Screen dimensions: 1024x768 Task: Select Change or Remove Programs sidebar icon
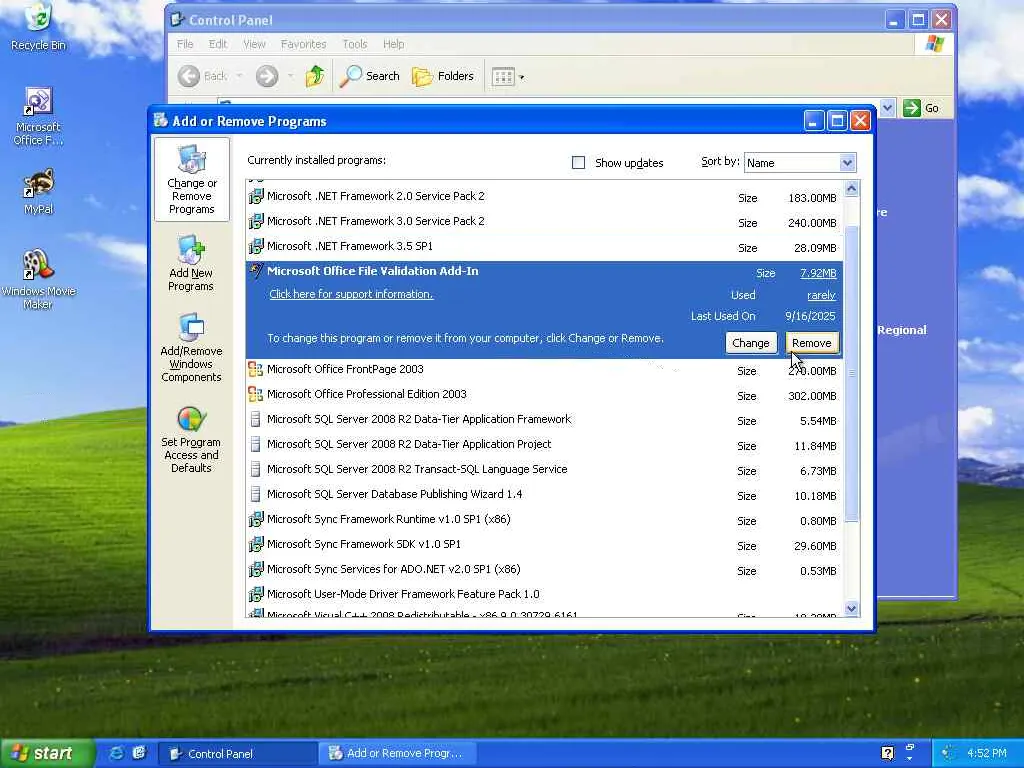pyautogui.click(x=191, y=180)
